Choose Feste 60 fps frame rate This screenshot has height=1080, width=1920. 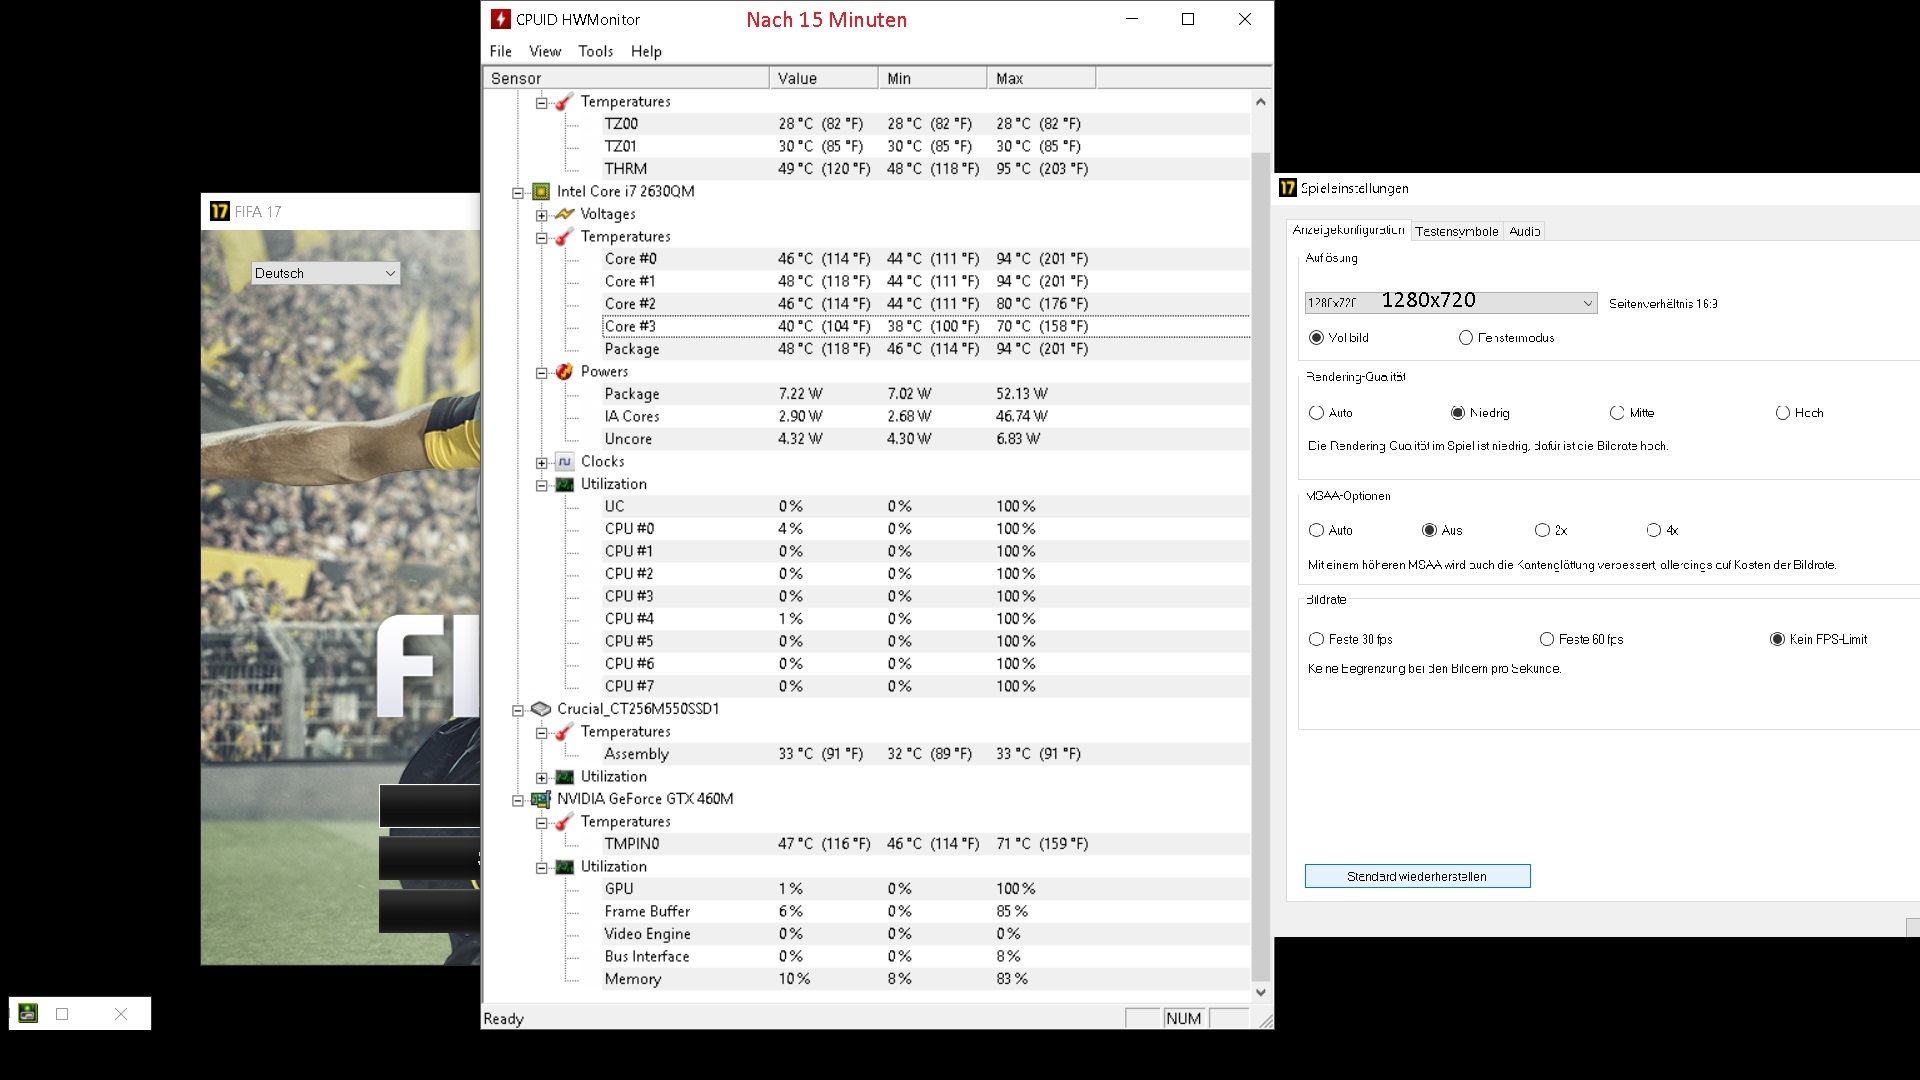pos(1547,639)
